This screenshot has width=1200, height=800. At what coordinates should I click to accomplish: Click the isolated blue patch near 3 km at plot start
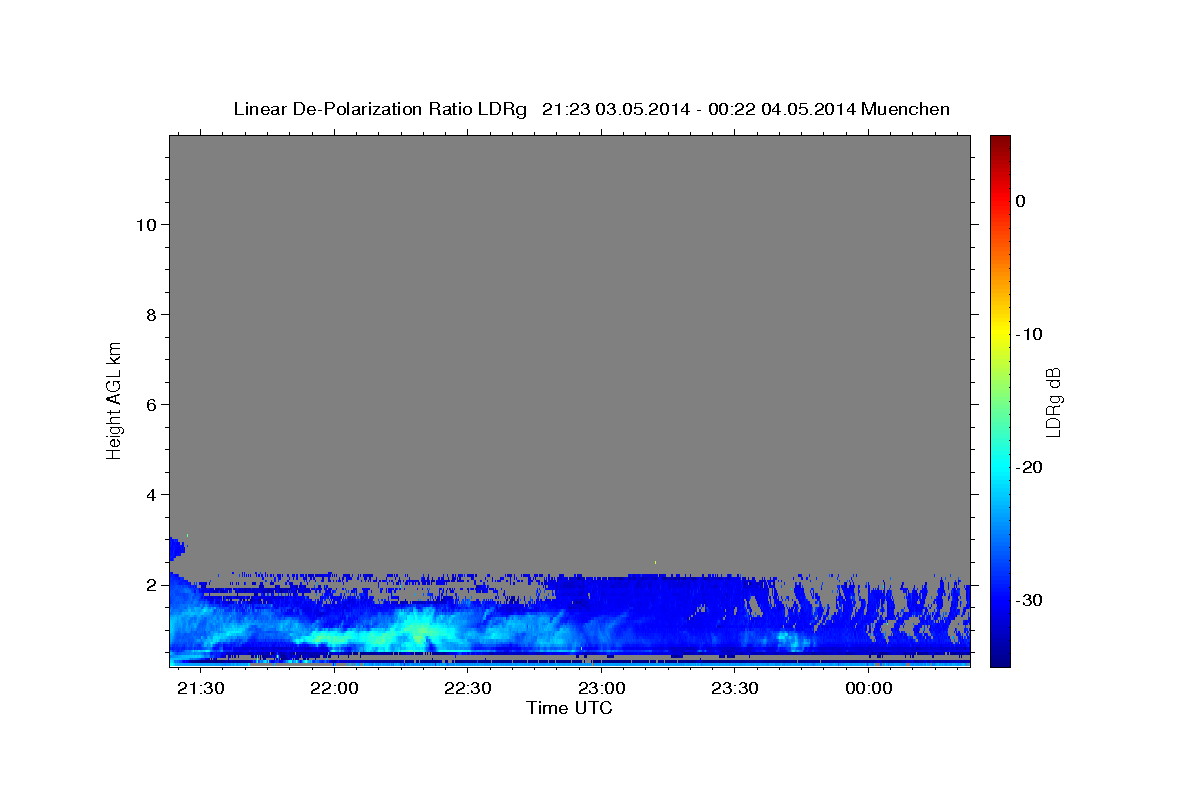[x=176, y=549]
